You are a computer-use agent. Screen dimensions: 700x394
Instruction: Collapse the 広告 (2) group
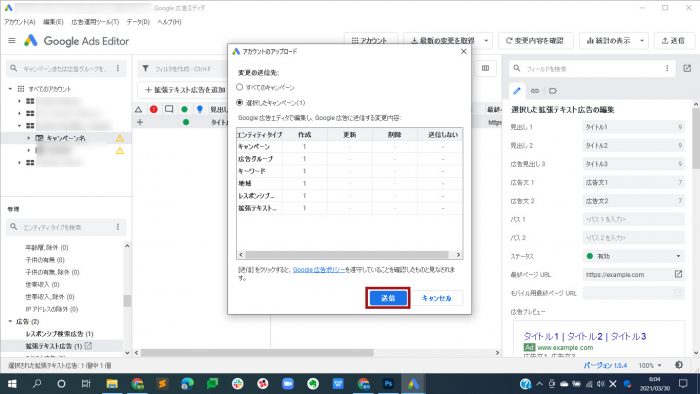tap(10, 321)
